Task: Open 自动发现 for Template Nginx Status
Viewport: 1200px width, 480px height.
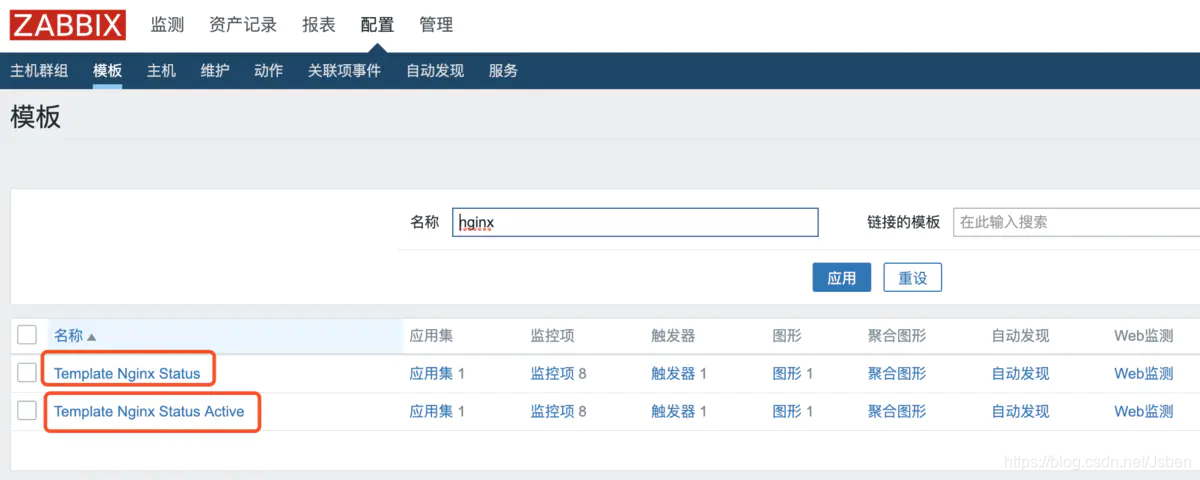Action: tap(1020, 374)
